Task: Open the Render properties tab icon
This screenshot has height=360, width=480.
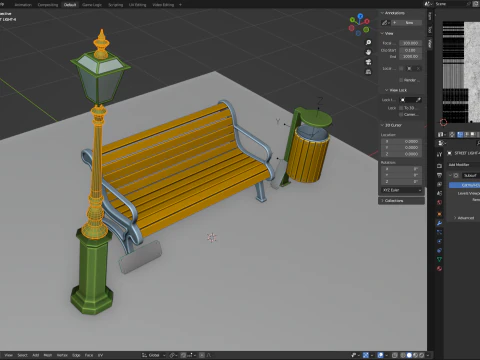Action: click(x=439, y=166)
